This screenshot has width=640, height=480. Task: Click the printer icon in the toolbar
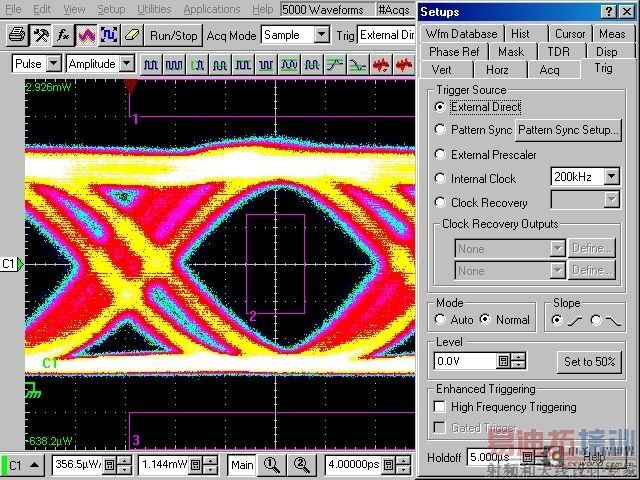click(x=18, y=36)
